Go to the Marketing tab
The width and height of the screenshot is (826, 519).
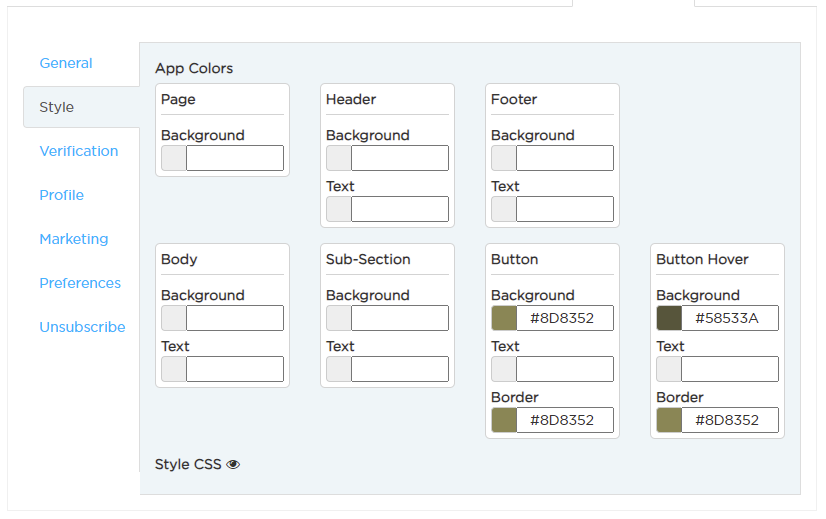tap(74, 239)
